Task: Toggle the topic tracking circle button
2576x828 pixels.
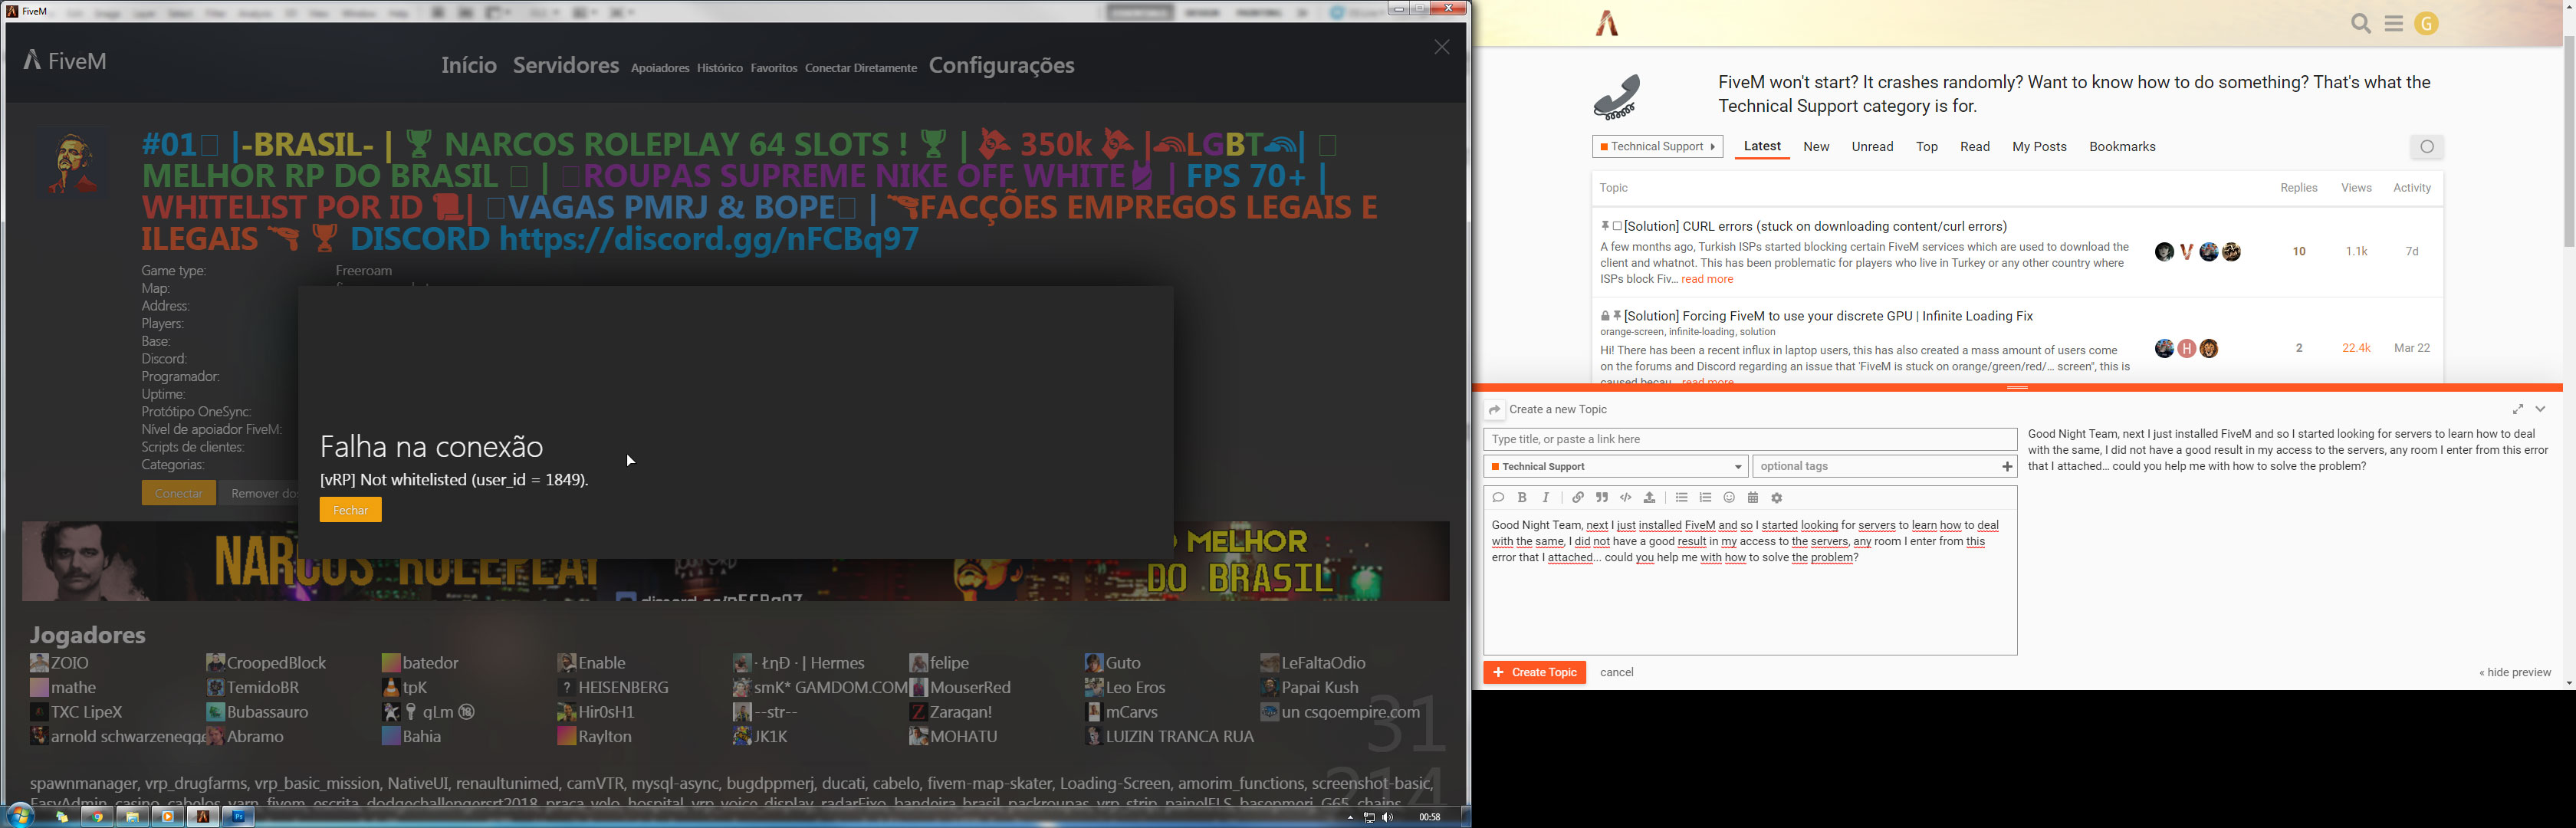Action: [x=2427, y=147]
